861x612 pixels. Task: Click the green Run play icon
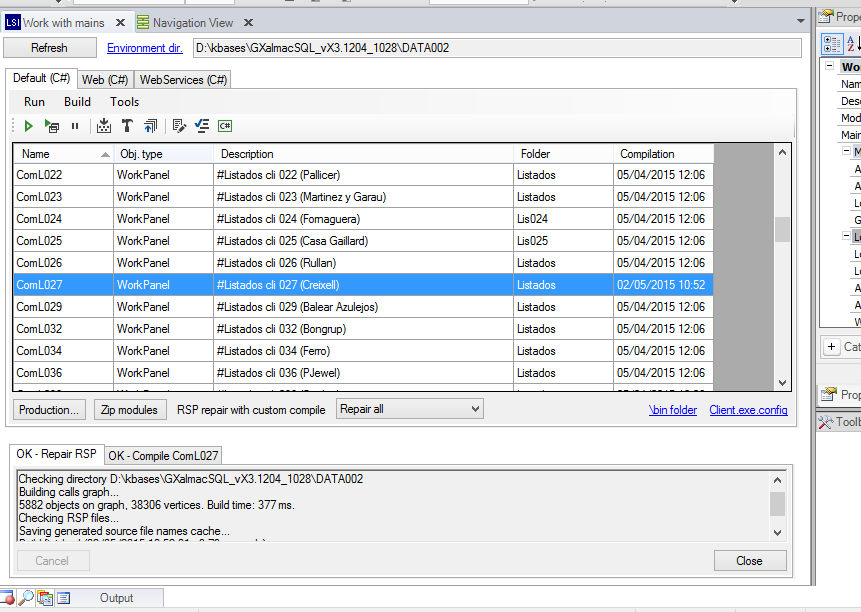pos(29,126)
